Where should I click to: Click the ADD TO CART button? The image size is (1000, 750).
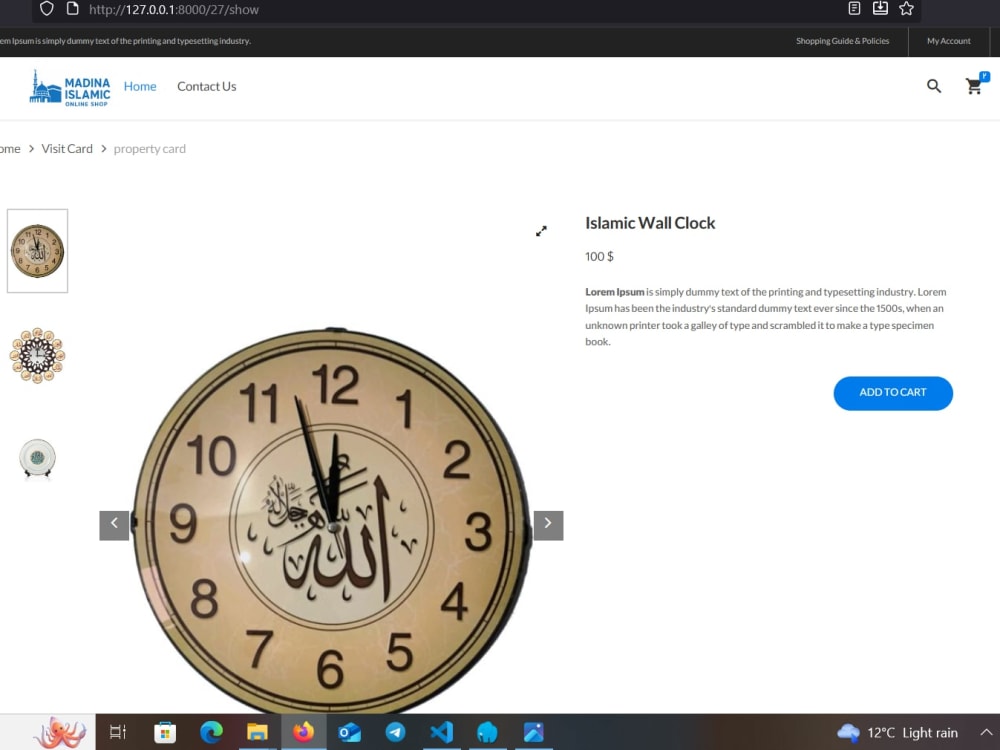pyautogui.click(x=893, y=393)
